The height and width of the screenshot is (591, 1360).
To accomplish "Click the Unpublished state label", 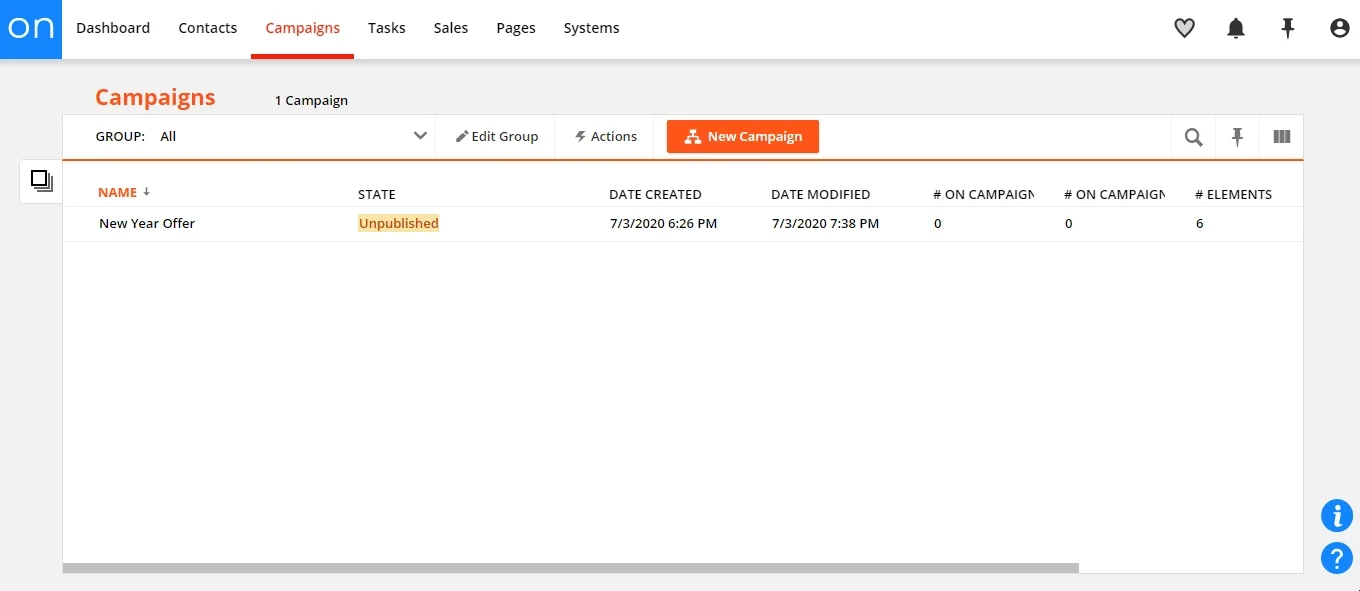I will click(399, 223).
